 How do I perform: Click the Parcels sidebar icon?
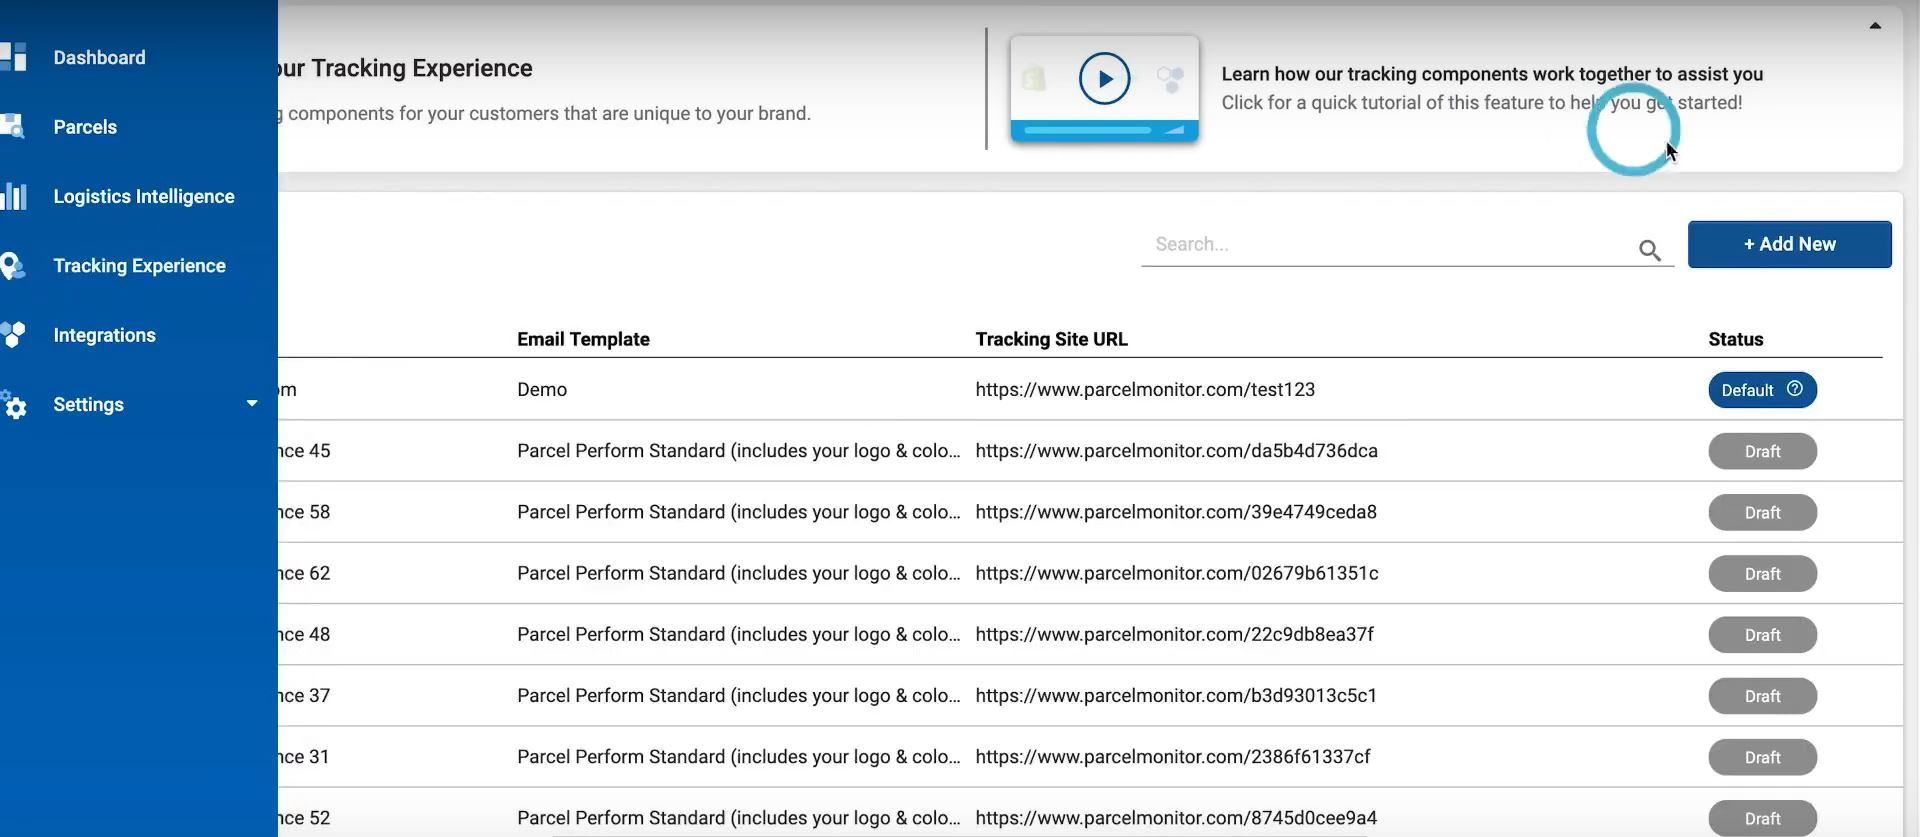(x=13, y=126)
